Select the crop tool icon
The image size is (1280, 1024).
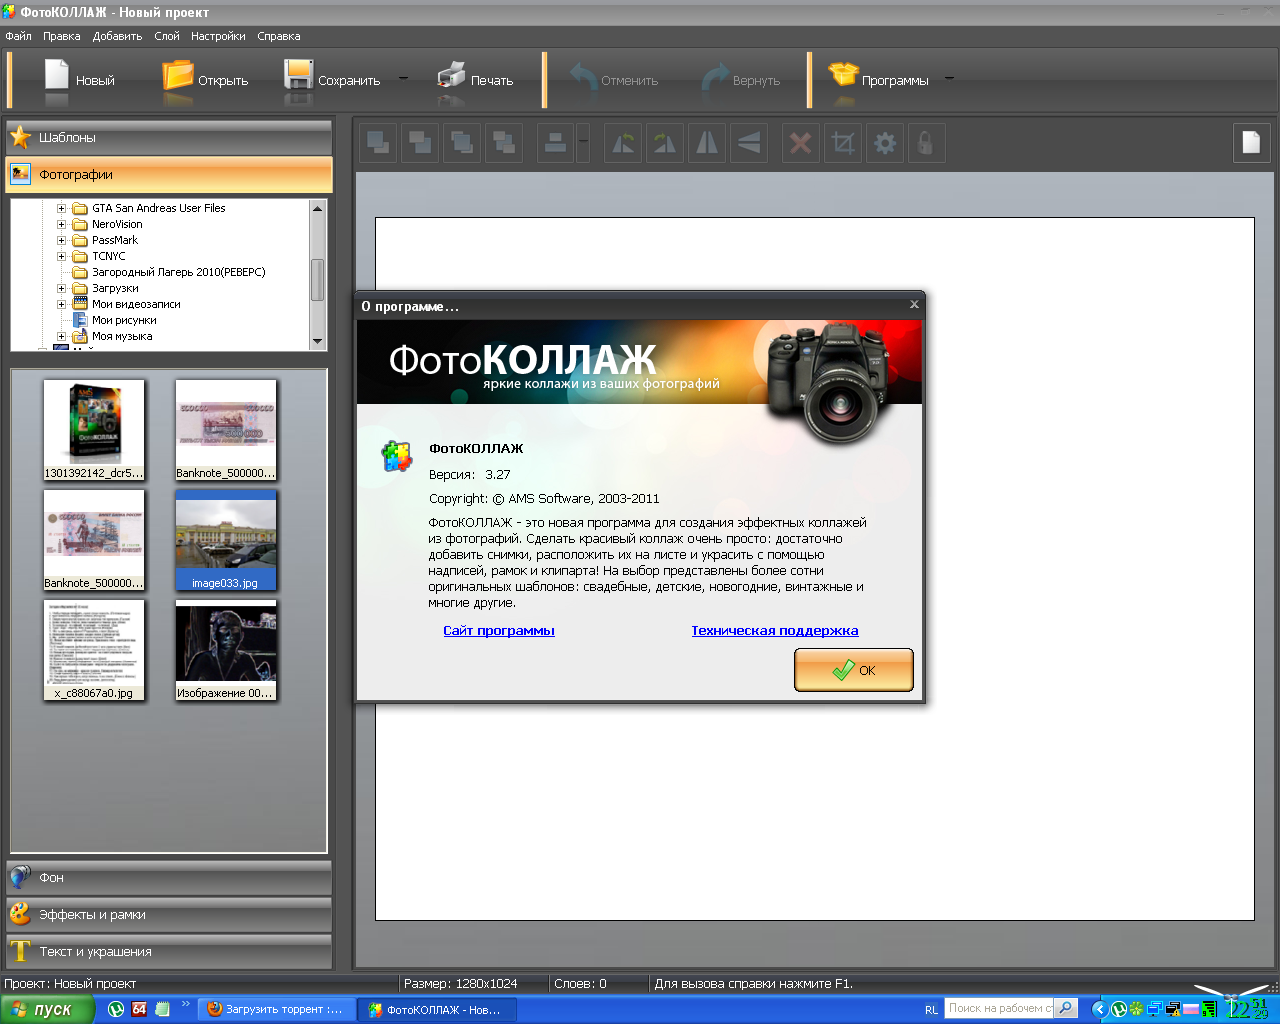[842, 143]
